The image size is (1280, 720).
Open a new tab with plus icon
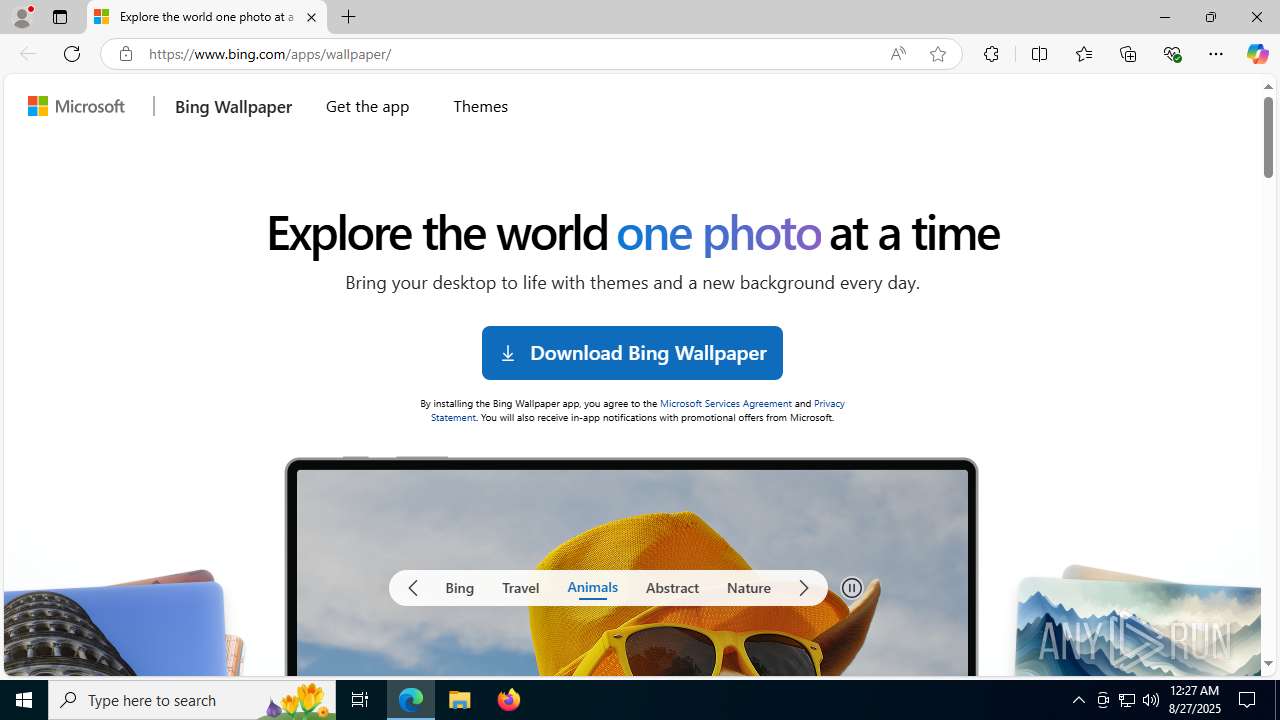pos(349,17)
